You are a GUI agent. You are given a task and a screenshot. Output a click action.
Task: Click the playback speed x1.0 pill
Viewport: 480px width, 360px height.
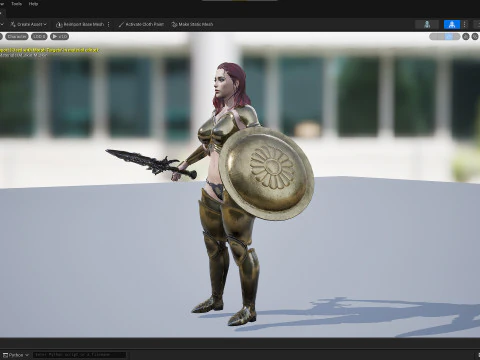[60, 37]
